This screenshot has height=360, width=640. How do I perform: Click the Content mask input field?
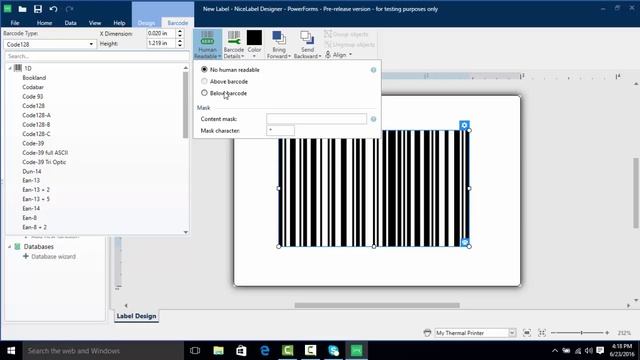tap(316, 119)
